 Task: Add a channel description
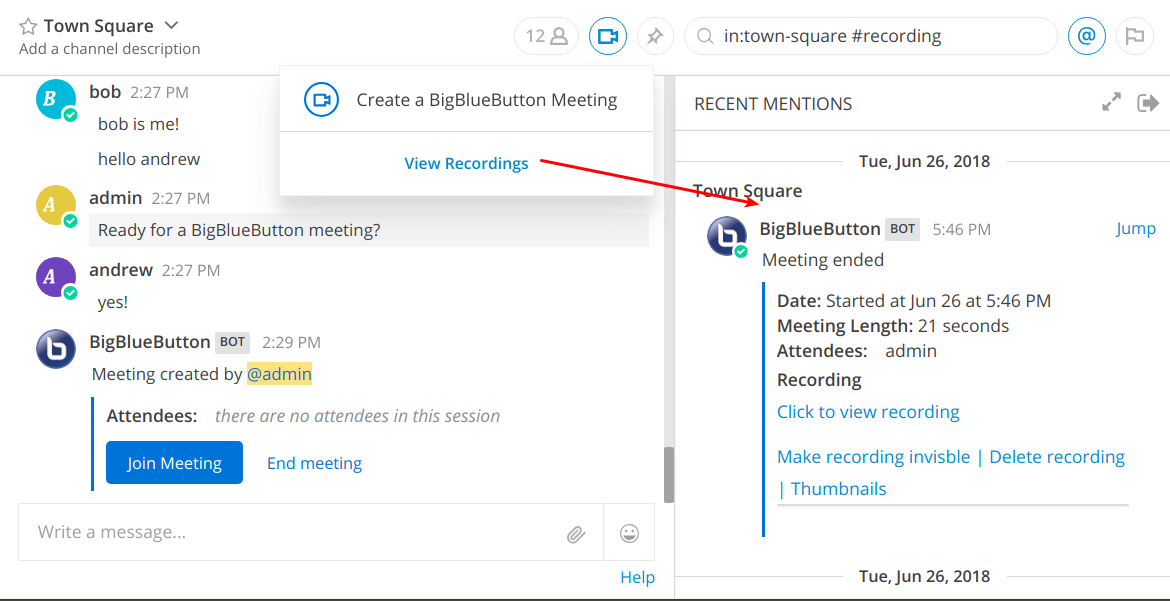[110, 49]
